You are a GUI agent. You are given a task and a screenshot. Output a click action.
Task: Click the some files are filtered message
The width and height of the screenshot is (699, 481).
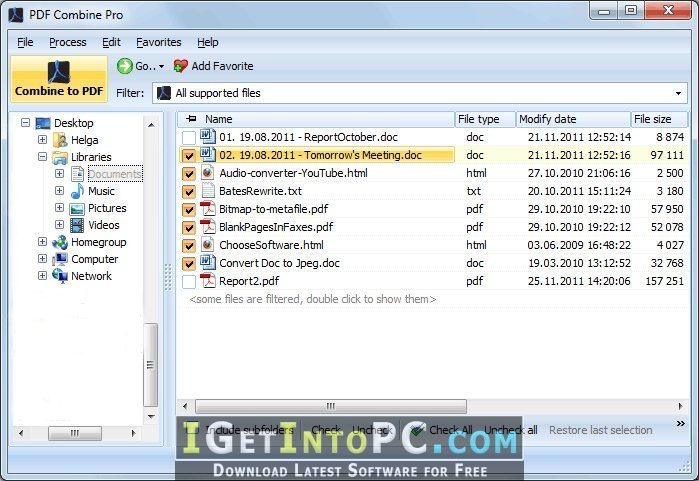(313, 299)
